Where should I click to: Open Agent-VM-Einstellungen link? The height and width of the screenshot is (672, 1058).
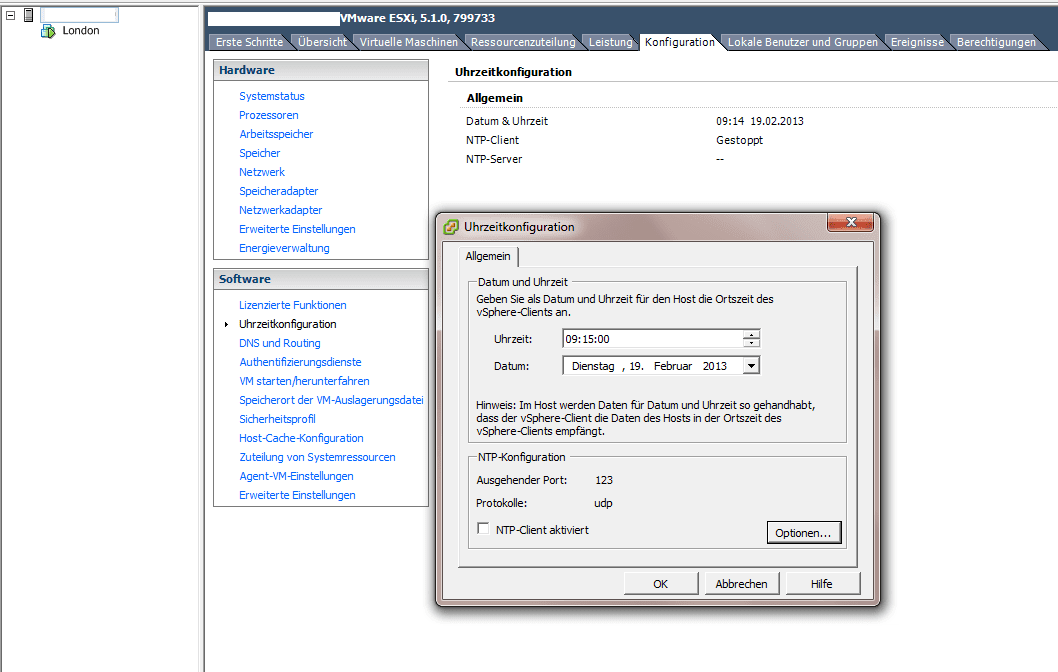click(x=296, y=476)
